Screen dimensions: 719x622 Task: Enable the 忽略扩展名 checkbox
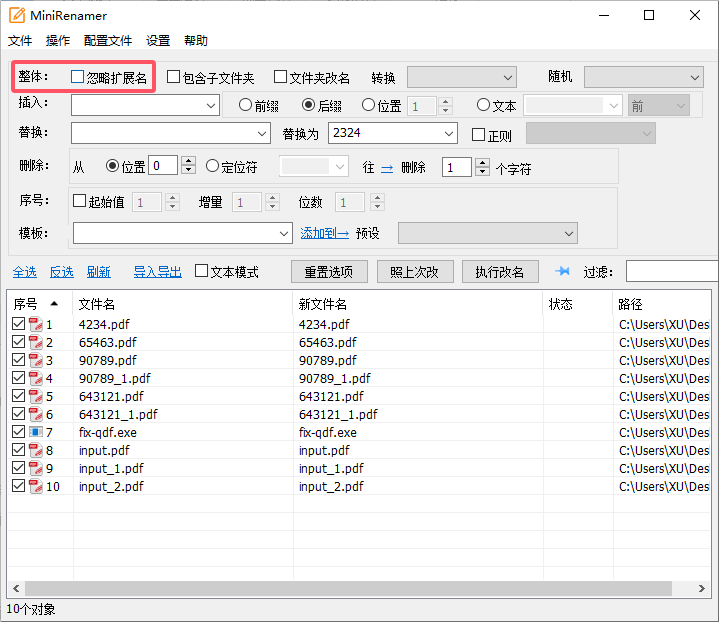78,77
